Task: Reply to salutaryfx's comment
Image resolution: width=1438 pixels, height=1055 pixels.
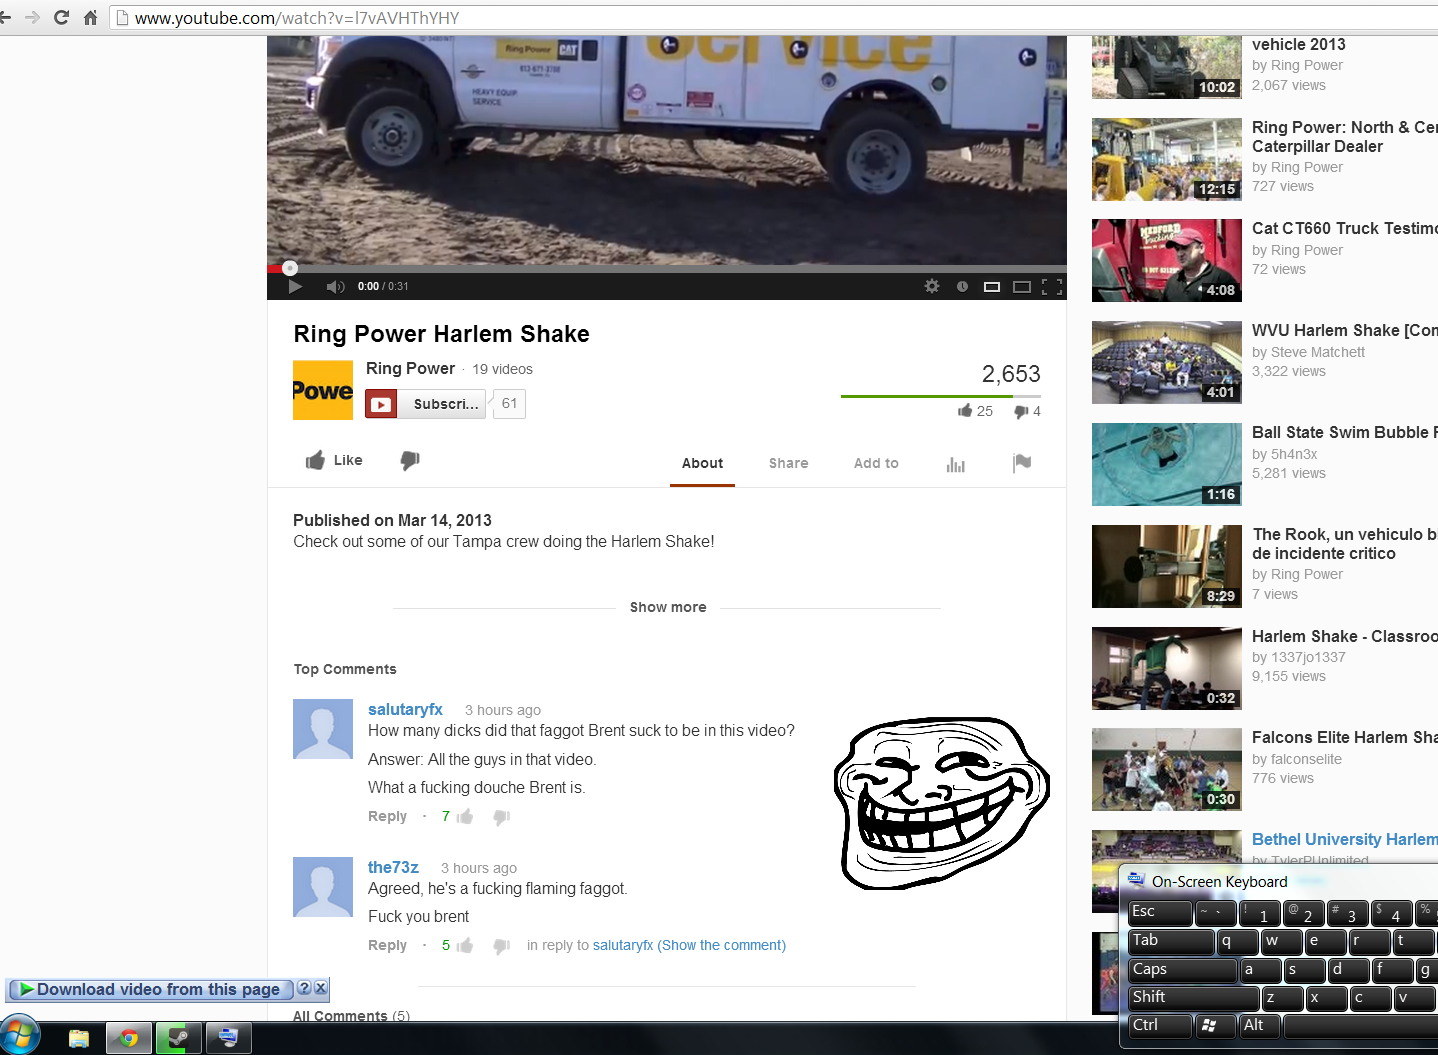Action: (x=387, y=816)
